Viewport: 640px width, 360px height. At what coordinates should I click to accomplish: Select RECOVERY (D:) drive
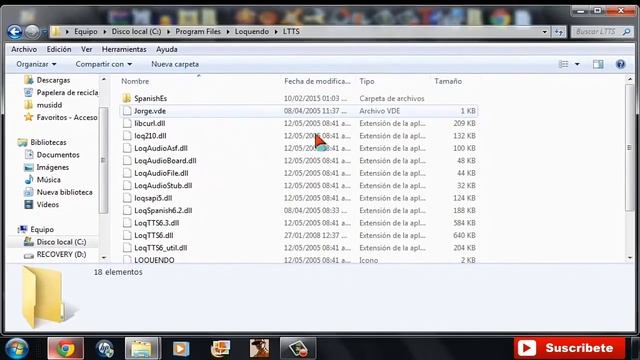tap(61, 254)
